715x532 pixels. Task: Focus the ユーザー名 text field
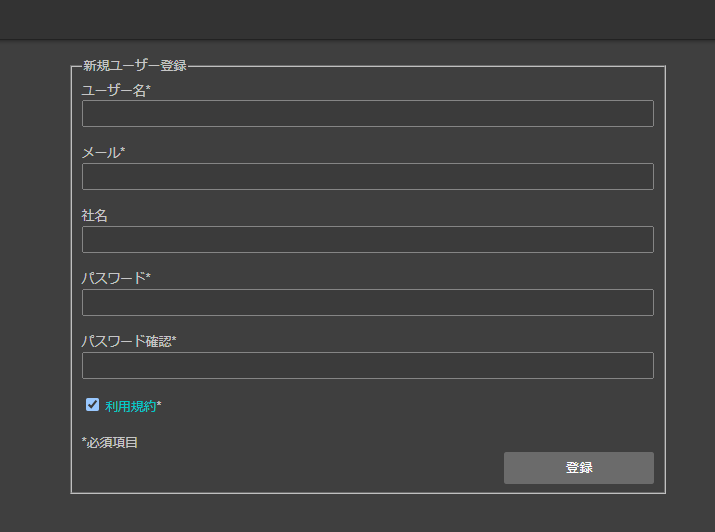point(368,114)
